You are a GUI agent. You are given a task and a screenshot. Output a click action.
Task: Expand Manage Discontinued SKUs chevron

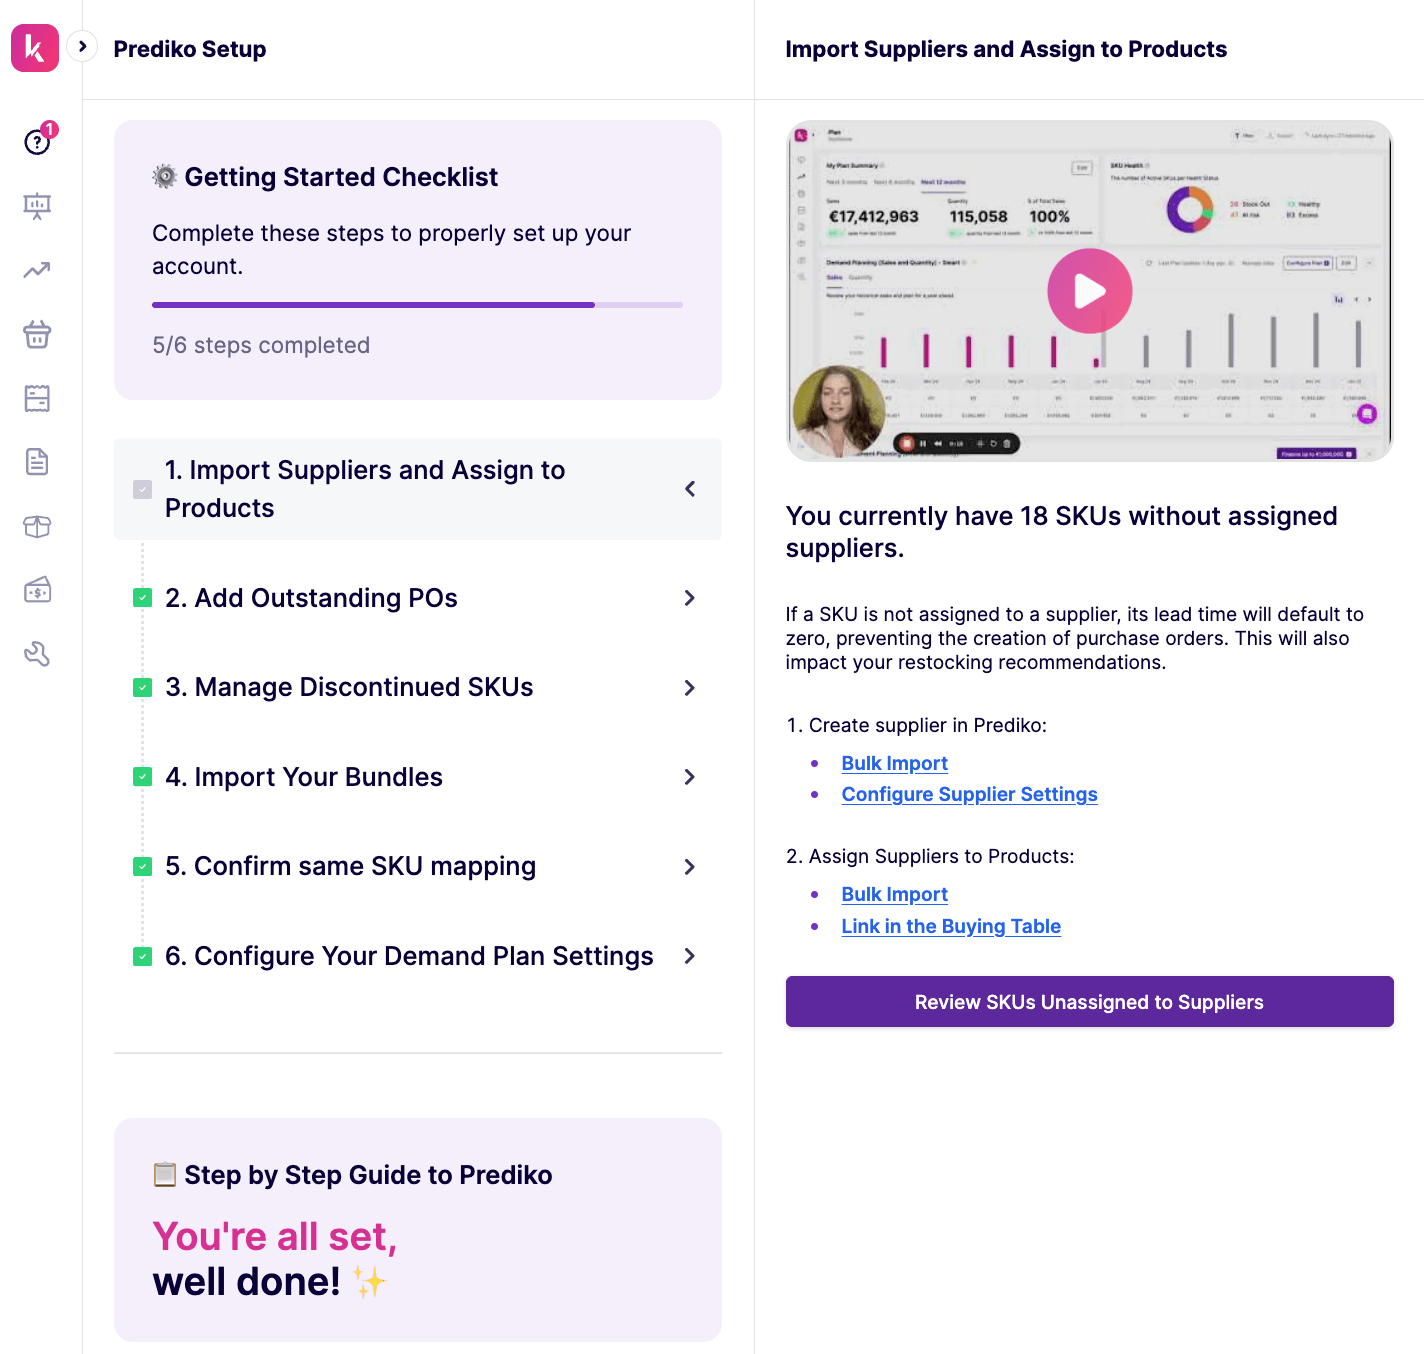pyautogui.click(x=690, y=688)
